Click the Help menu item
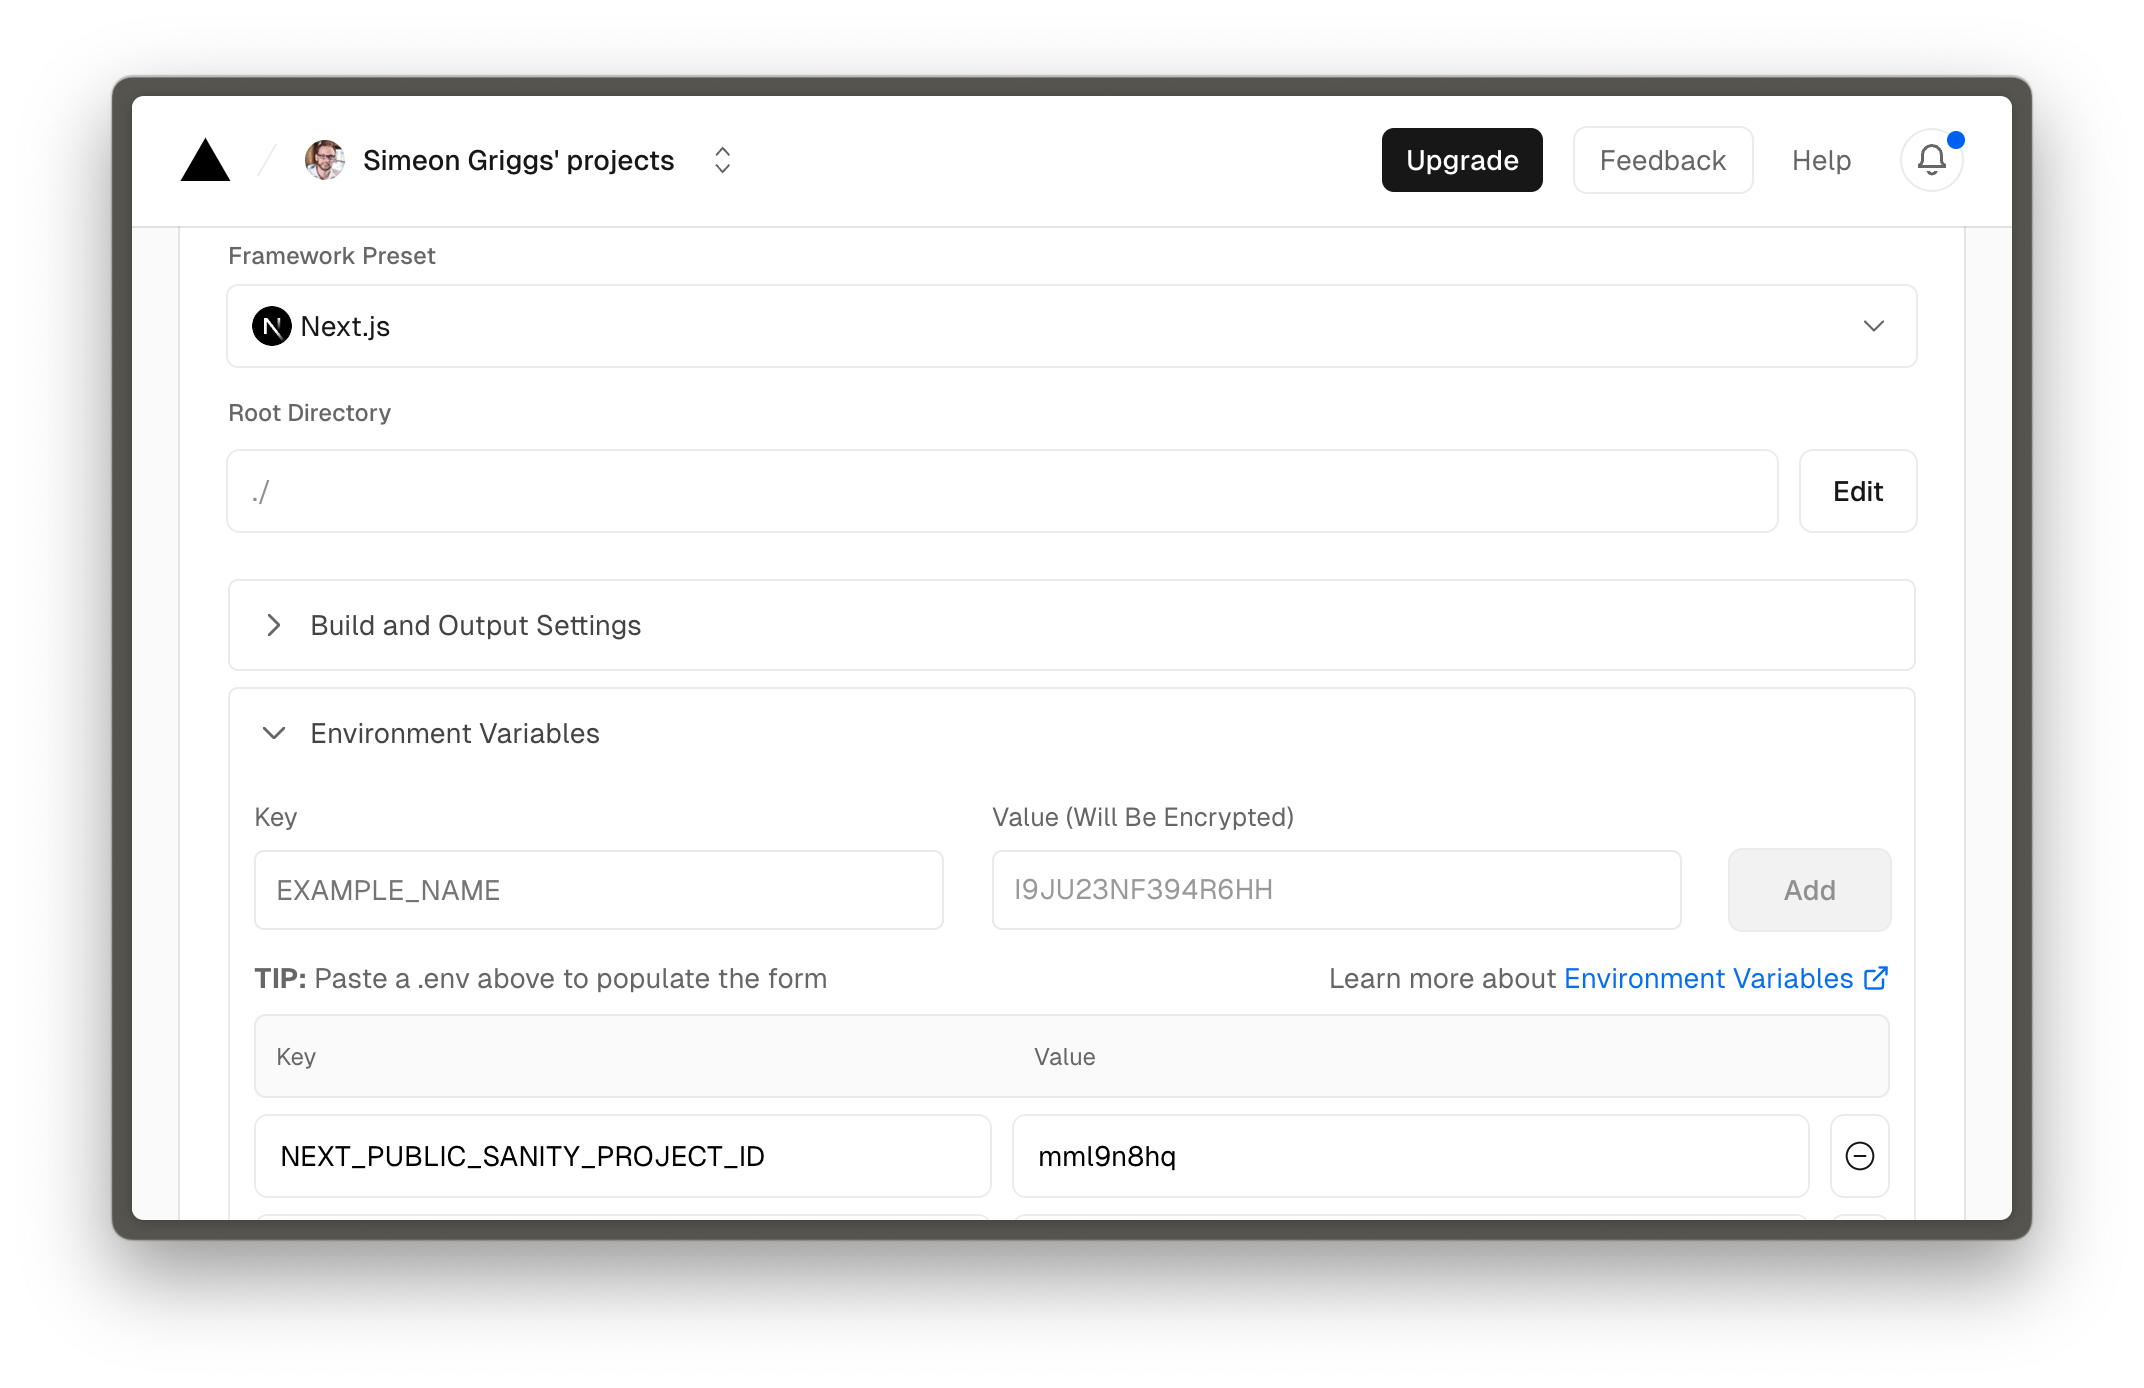Viewport: 2144px width, 1388px height. point(1819,159)
